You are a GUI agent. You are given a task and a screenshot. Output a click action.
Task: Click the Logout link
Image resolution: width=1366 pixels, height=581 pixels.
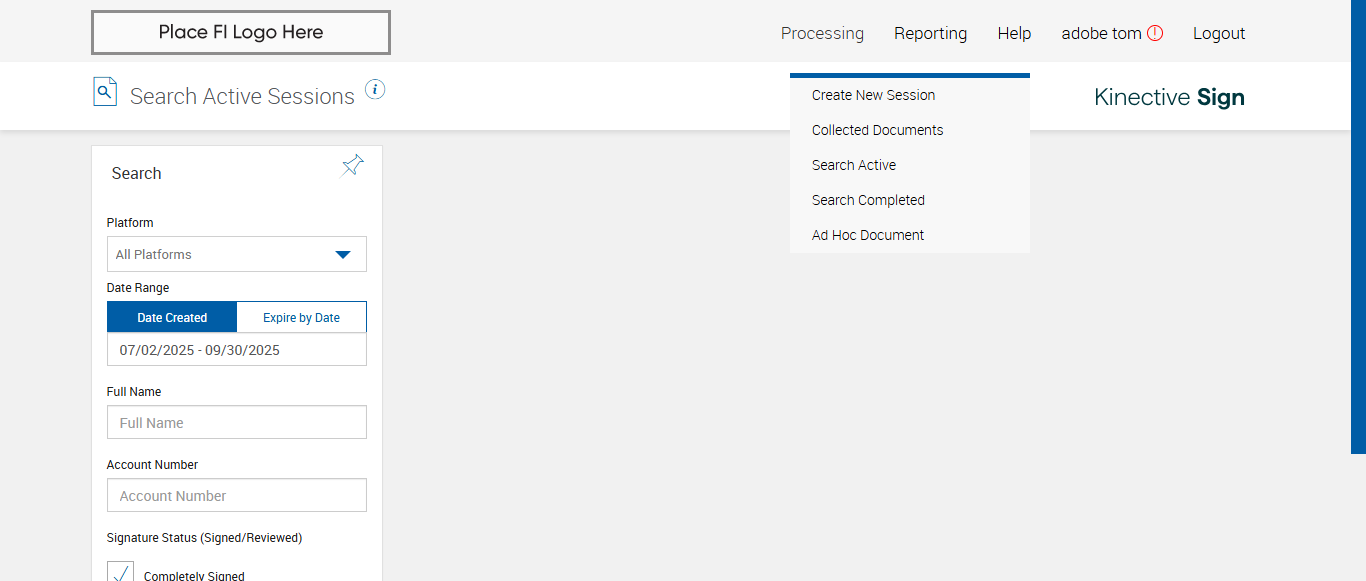click(1219, 33)
